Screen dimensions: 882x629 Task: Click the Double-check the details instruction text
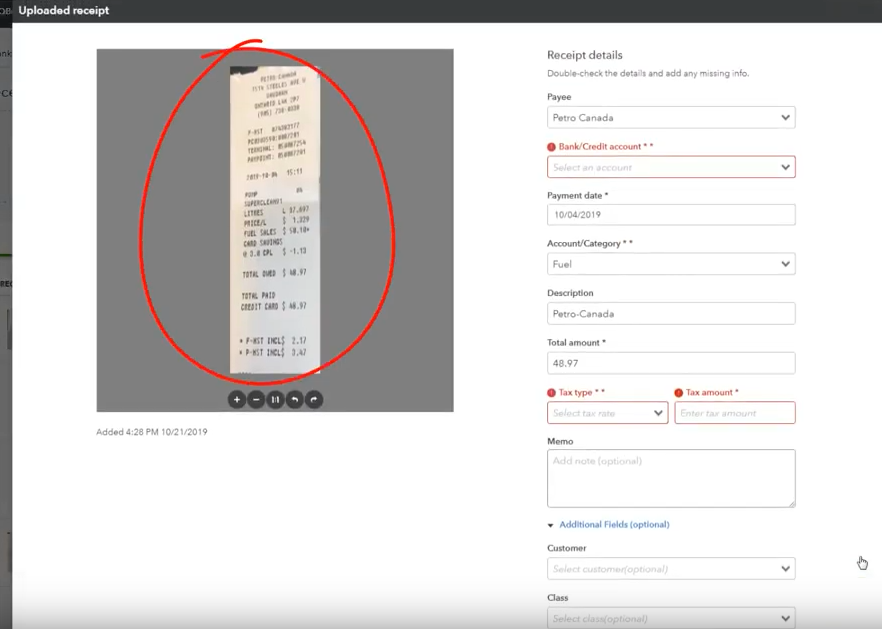(x=648, y=73)
